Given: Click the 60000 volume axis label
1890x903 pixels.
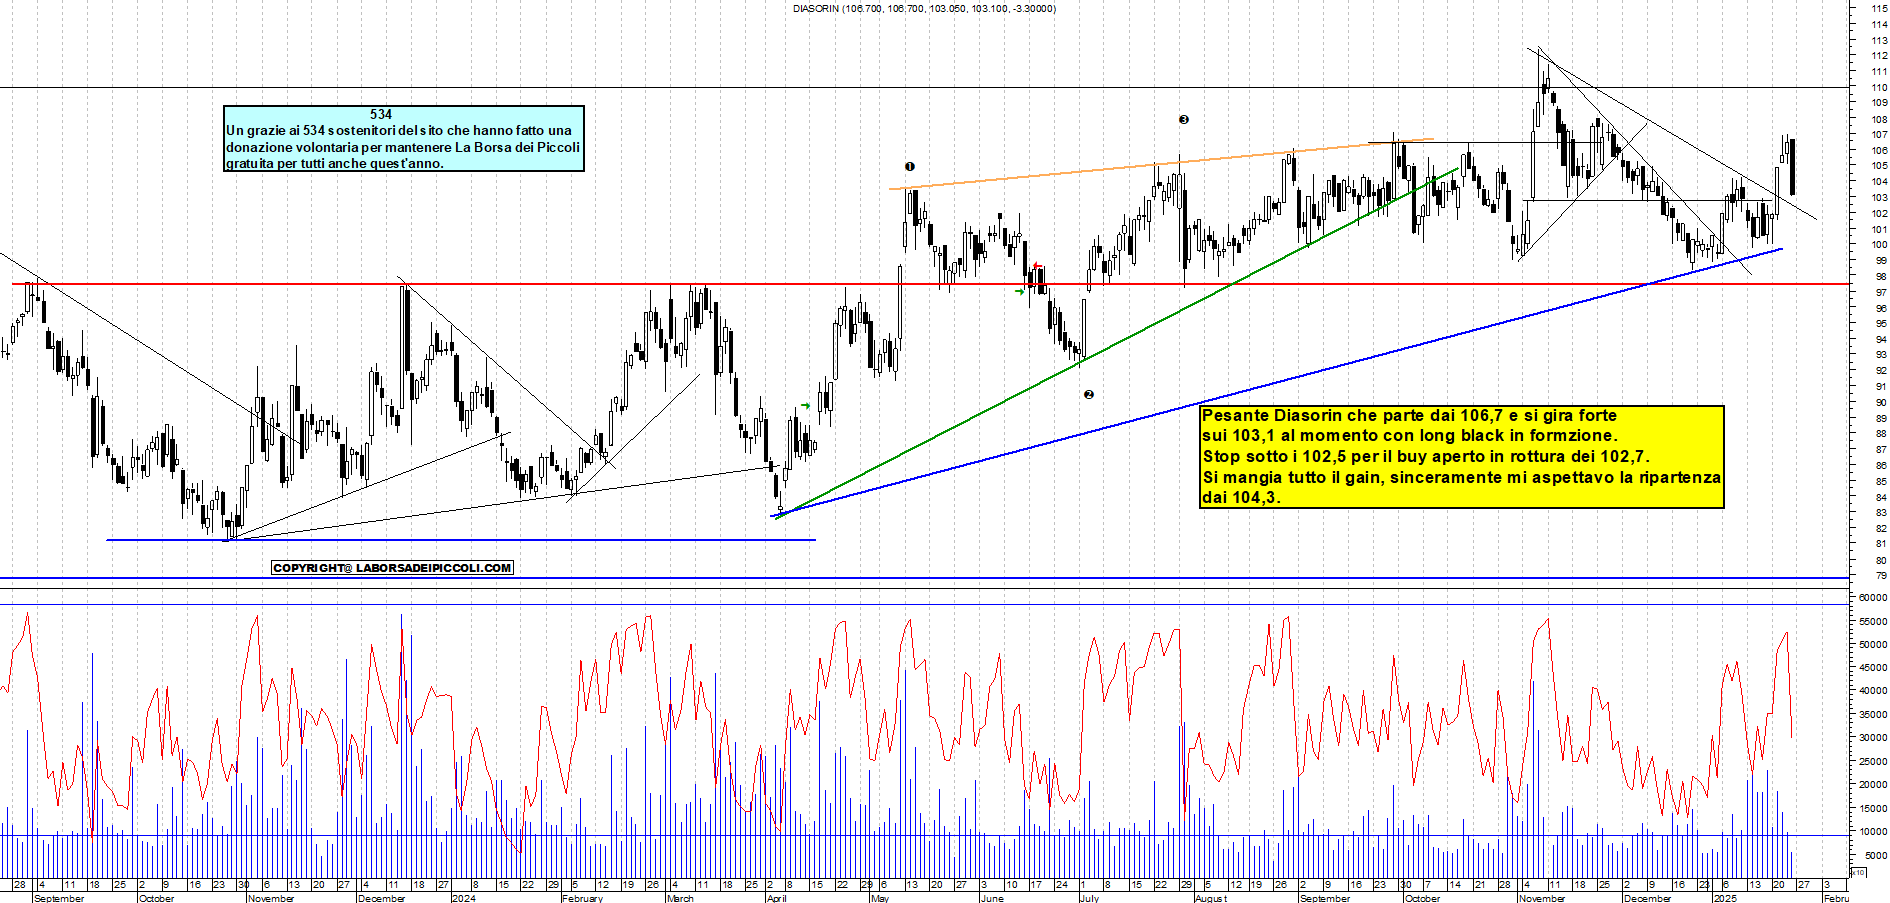Looking at the screenshot, I should point(1873,597).
